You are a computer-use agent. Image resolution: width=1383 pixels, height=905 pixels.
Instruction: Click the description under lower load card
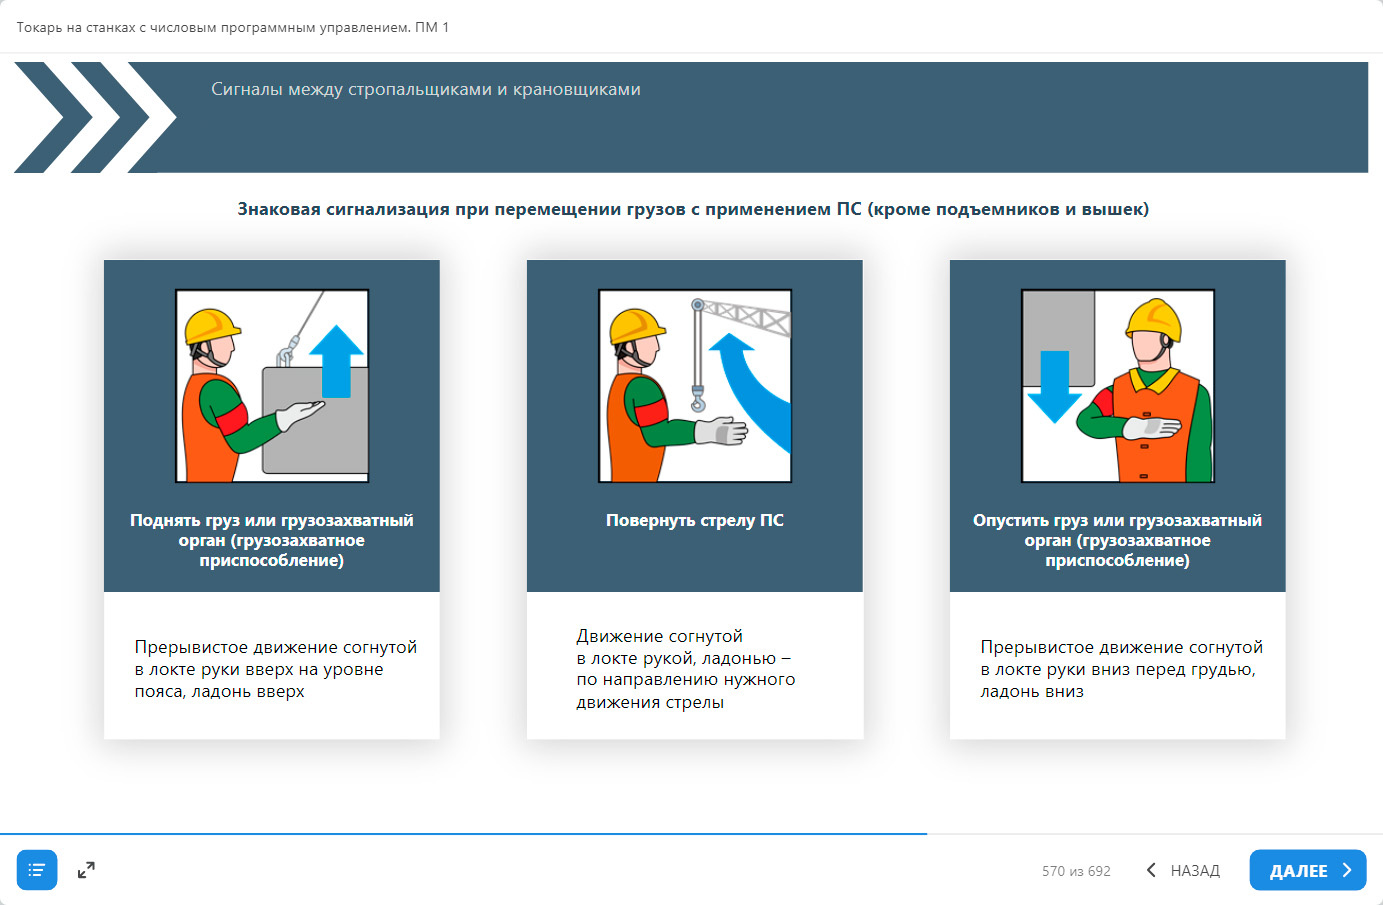(x=1121, y=669)
